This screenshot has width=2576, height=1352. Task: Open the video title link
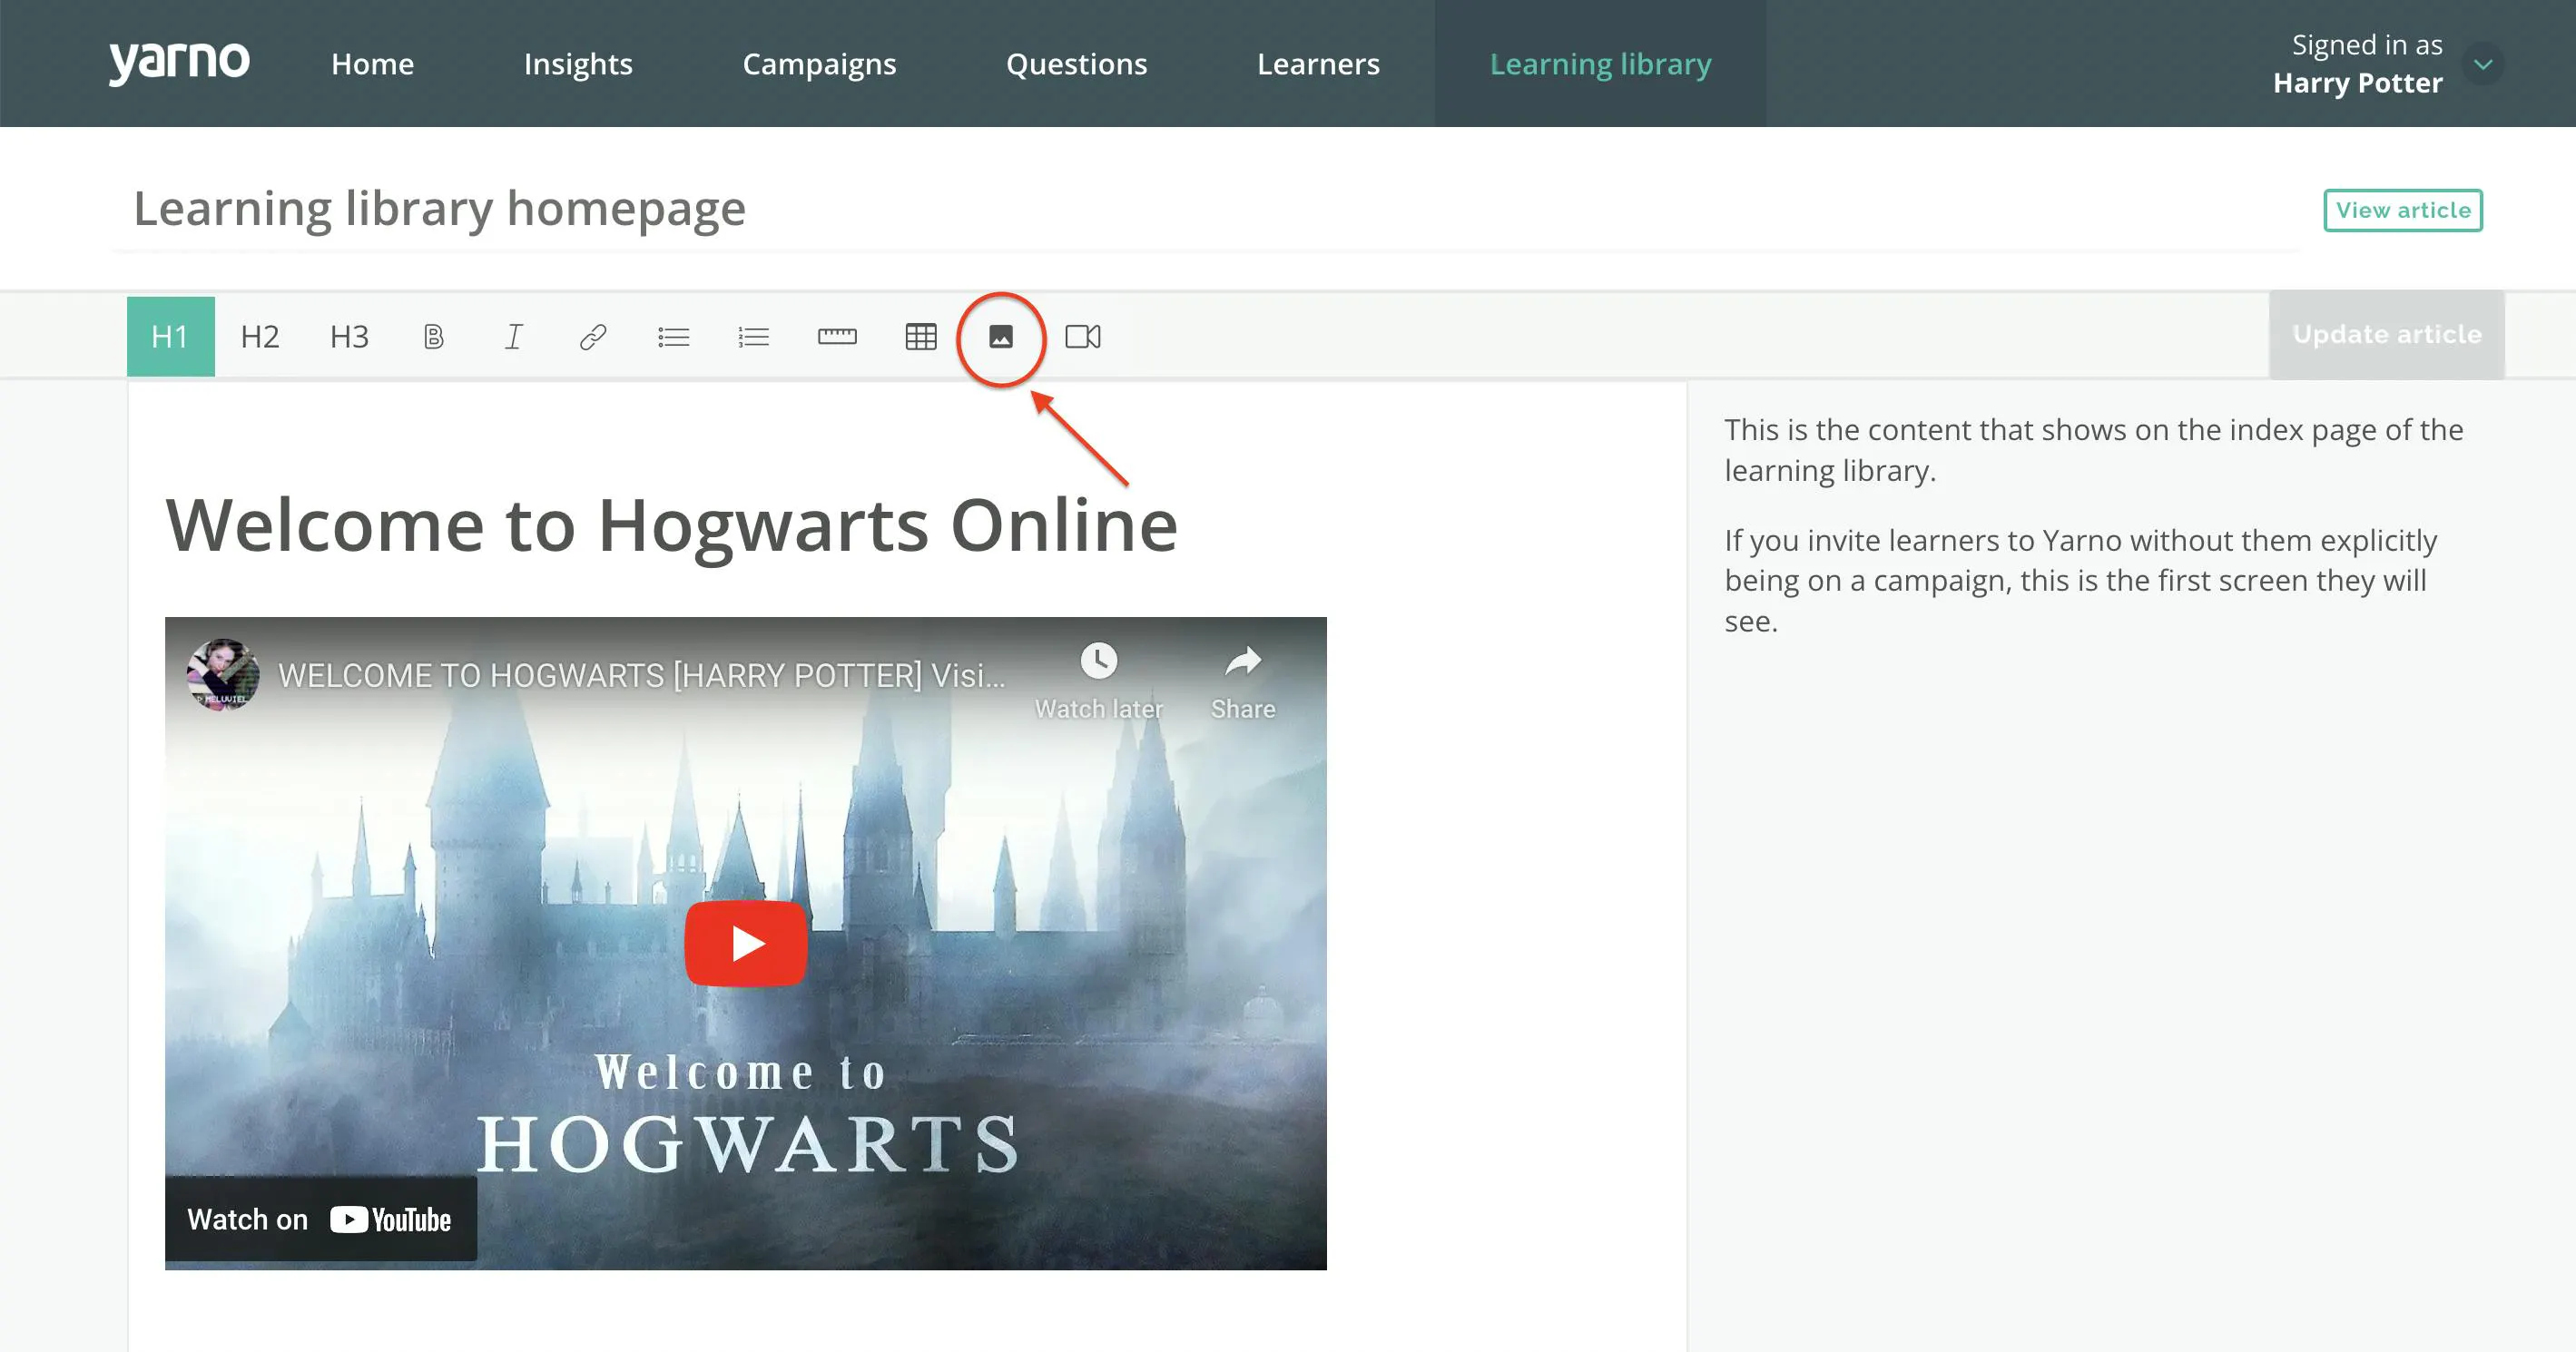tap(642, 676)
